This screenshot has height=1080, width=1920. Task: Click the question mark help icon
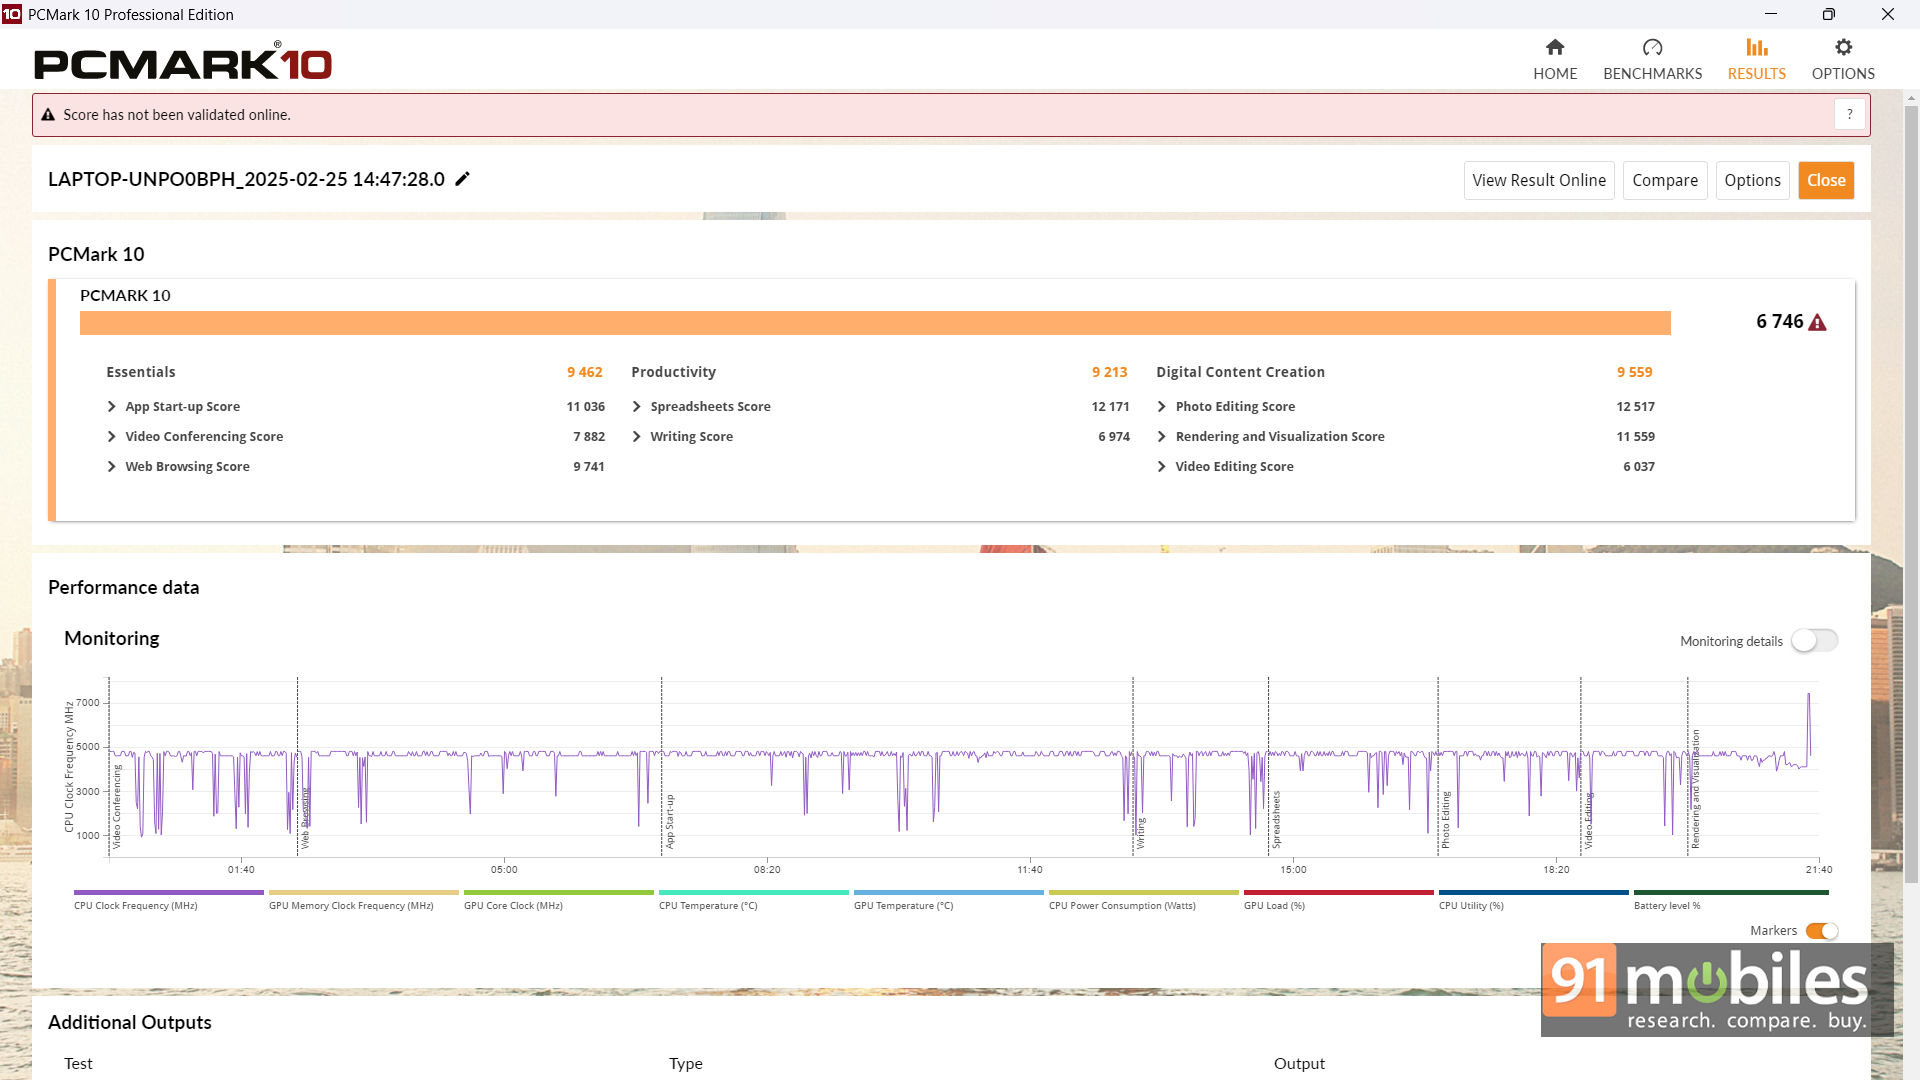click(1850, 114)
